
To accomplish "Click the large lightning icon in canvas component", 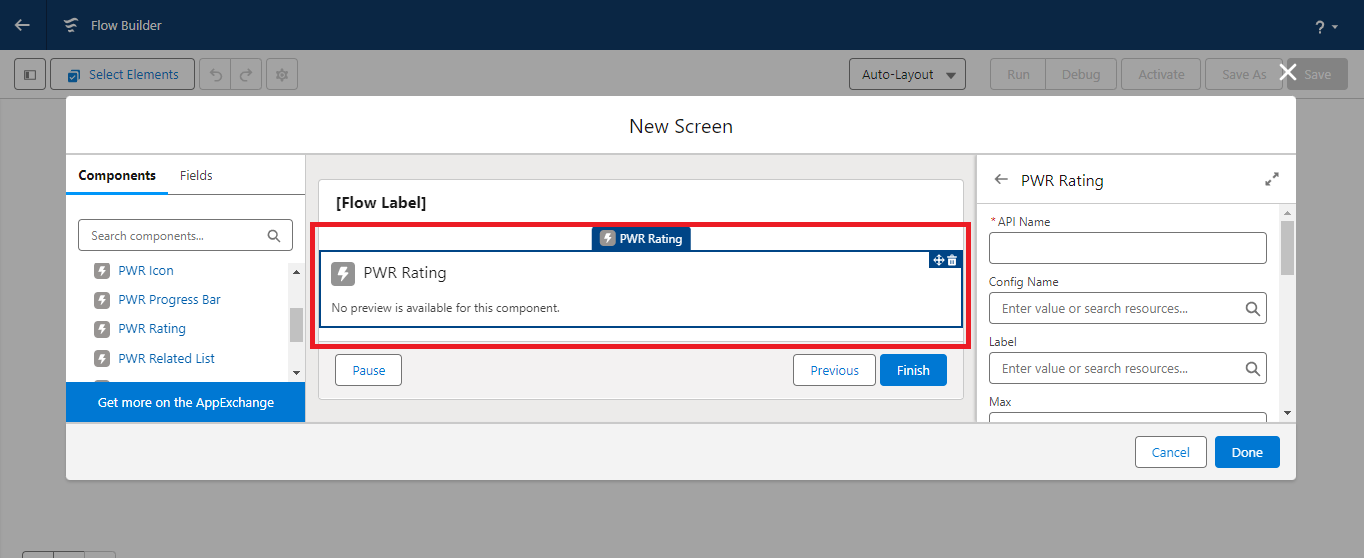I will click(x=343, y=274).
